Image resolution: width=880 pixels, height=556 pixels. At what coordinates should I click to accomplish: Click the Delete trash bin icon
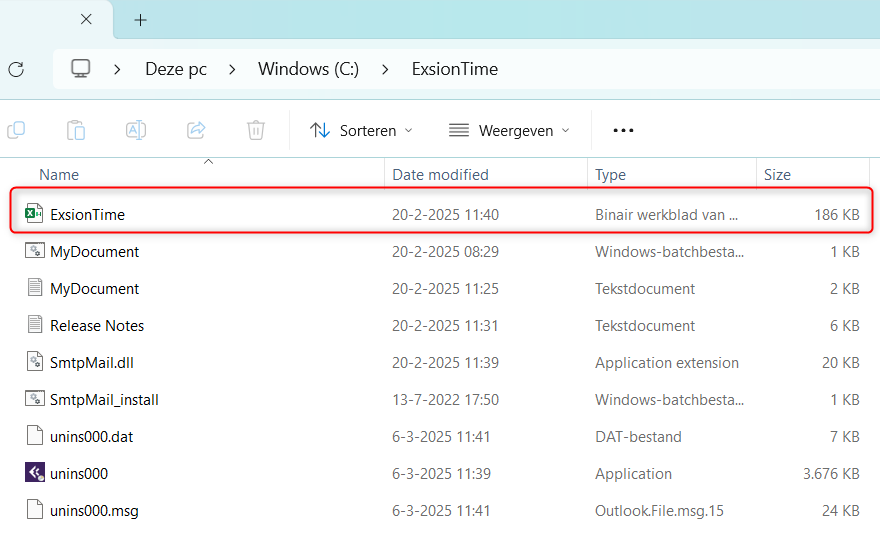point(256,130)
